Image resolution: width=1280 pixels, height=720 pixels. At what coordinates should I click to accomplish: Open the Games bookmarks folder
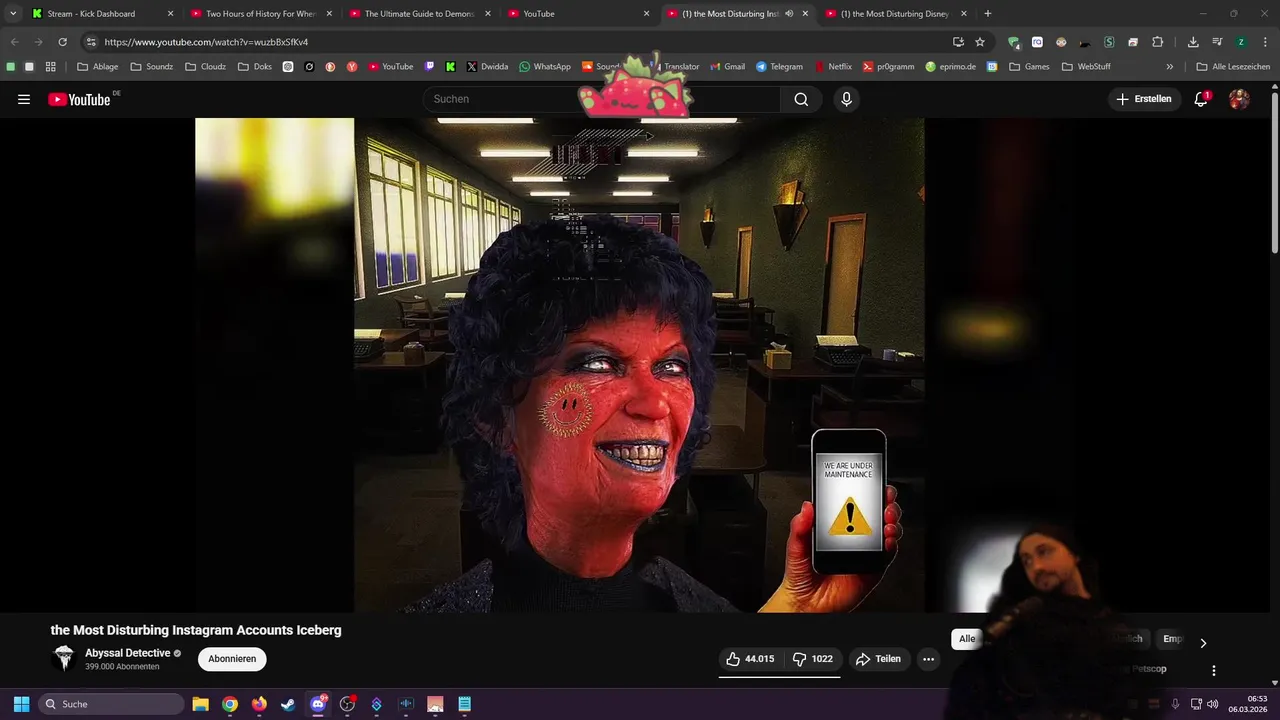pyautogui.click(x=1029, y=67)
